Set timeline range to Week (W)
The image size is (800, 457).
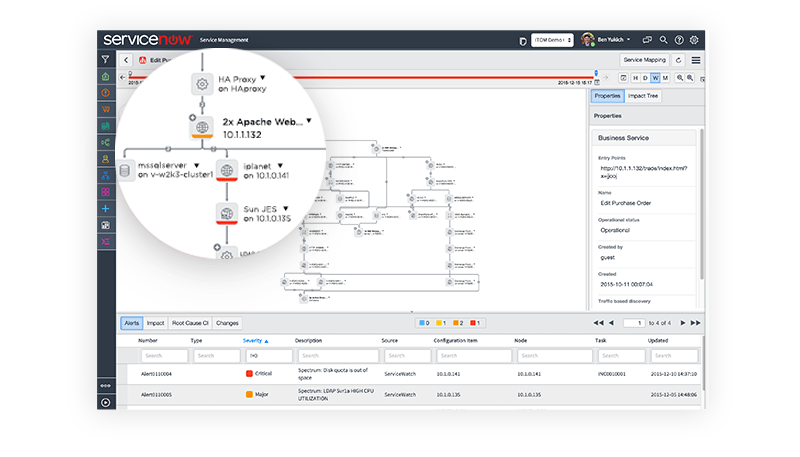tap(656, 78)
